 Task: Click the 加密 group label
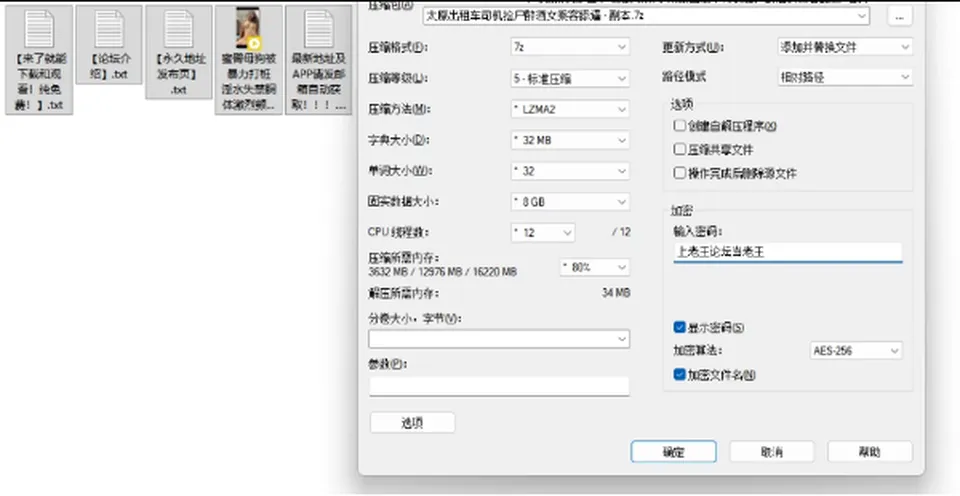pos(681,211)
